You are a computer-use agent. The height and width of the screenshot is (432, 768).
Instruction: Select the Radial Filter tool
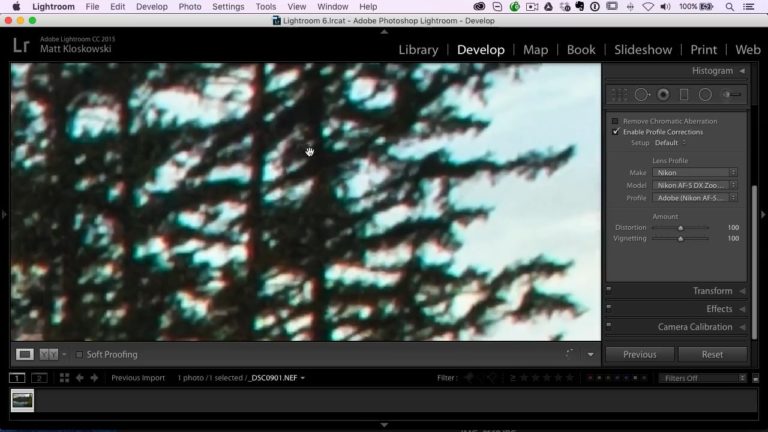tap(705, 95)
